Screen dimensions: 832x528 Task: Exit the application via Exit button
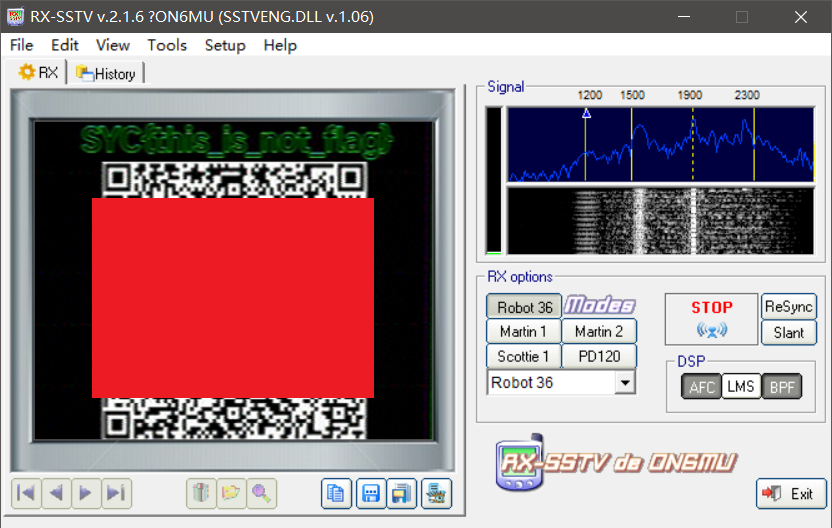(791, 494)
